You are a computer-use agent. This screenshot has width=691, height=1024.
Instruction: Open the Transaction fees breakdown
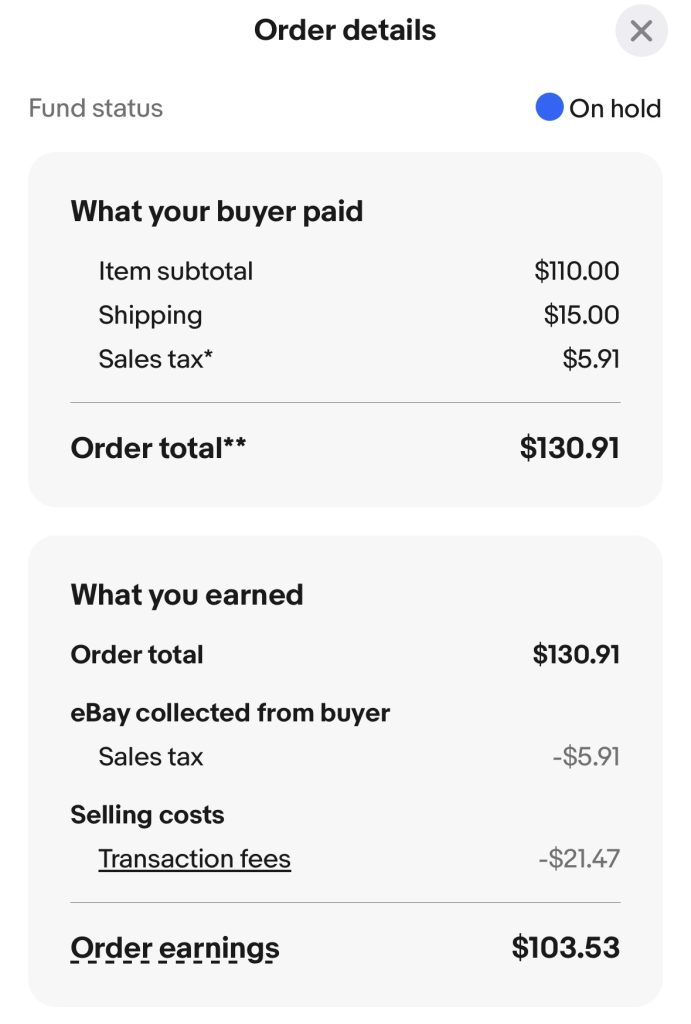194,858
